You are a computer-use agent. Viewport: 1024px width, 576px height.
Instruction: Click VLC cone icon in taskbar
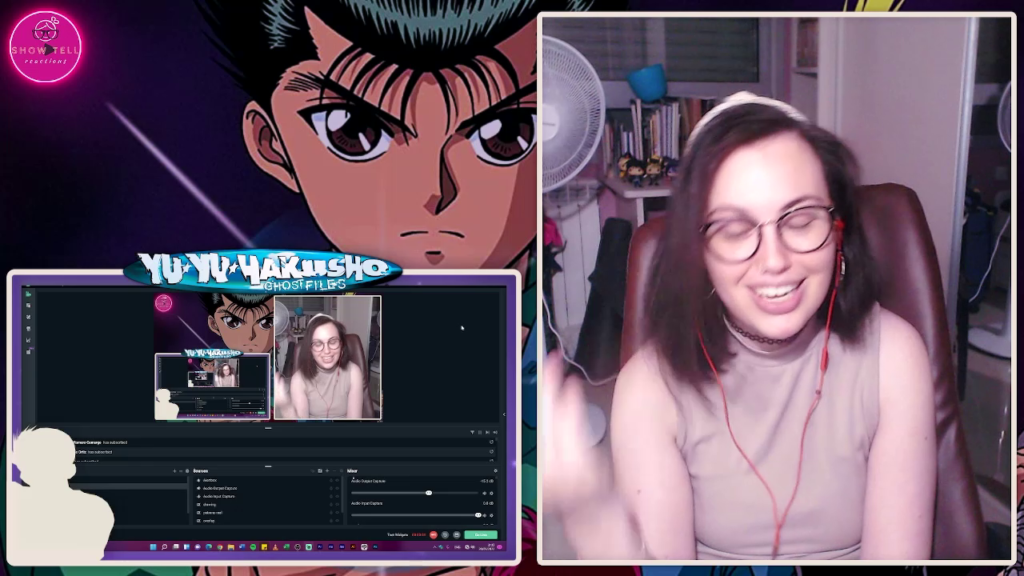(x=277, y=547)
